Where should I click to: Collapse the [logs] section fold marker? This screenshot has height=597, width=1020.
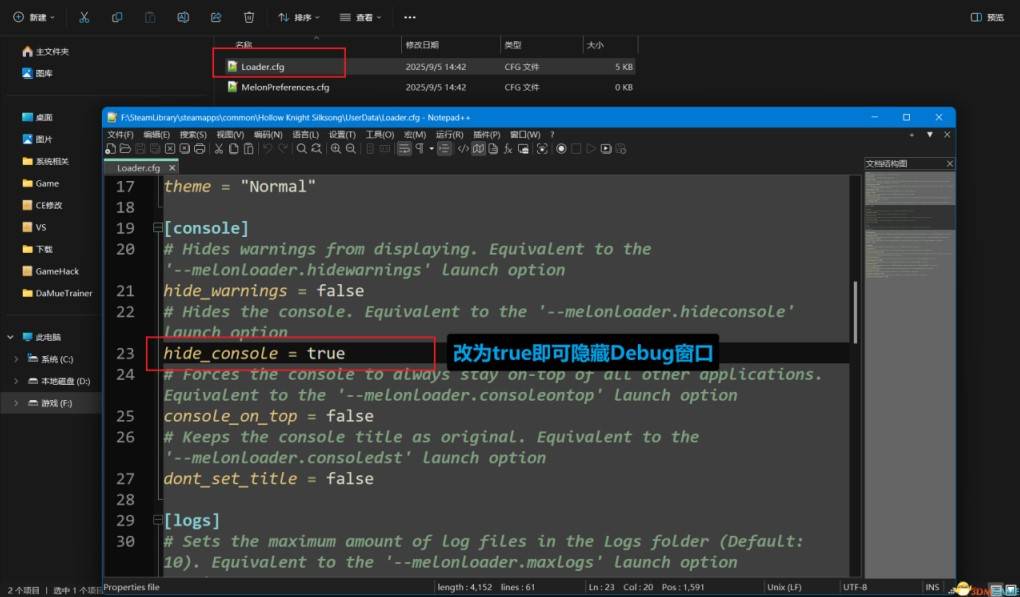pyautogui.click(x=157, y=520)
